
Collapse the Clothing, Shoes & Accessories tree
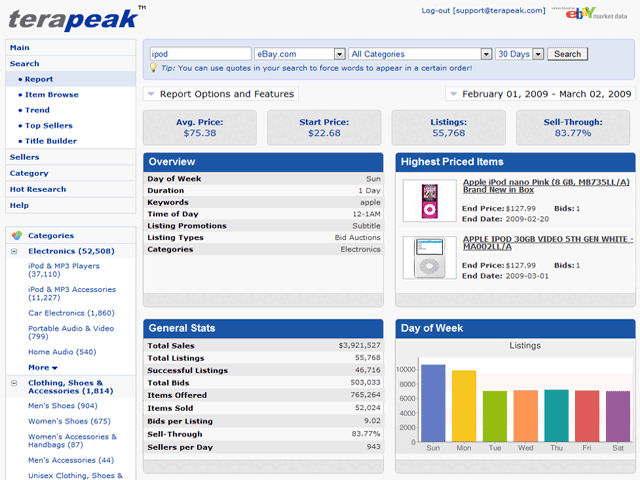(14, 383)
